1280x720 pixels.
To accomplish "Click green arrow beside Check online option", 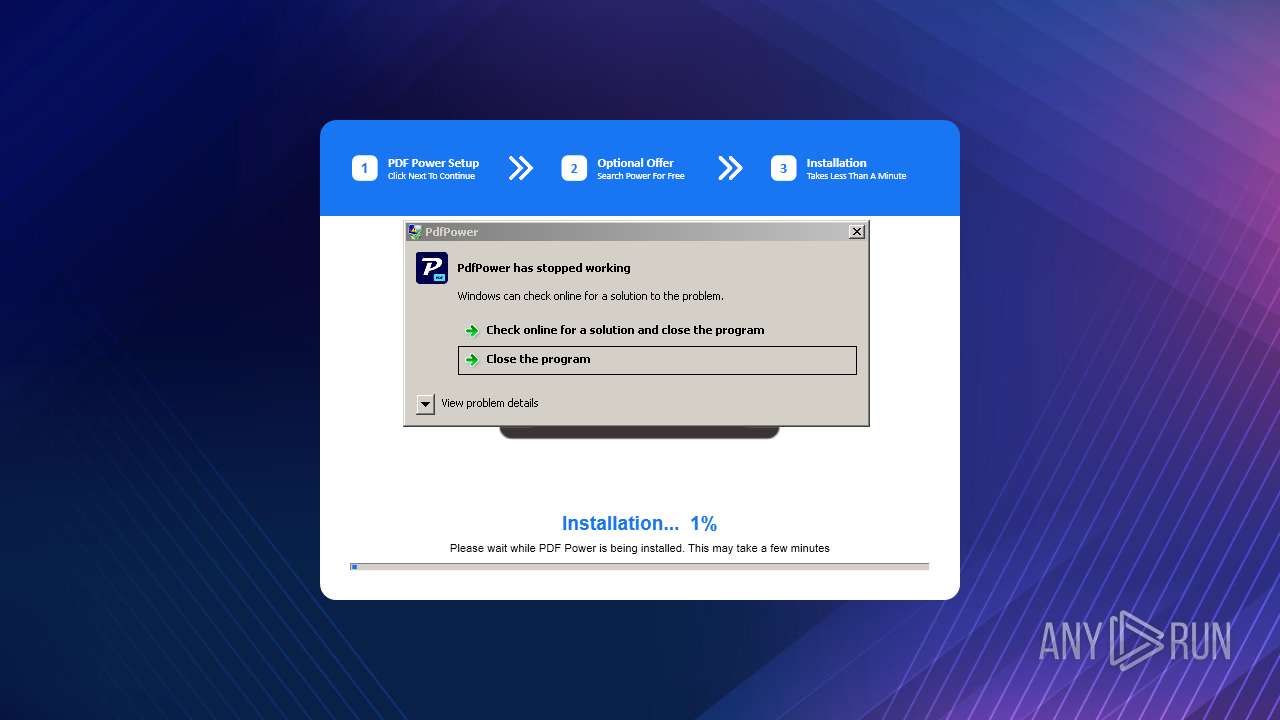I will (x=472, y=330).
